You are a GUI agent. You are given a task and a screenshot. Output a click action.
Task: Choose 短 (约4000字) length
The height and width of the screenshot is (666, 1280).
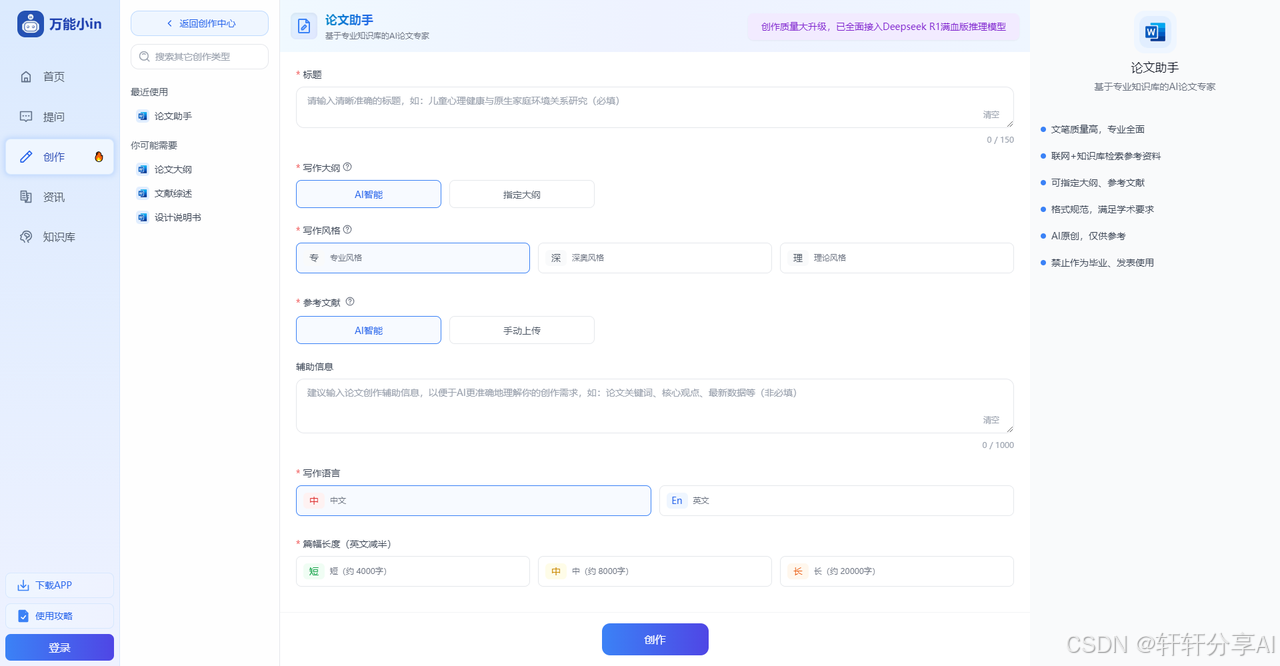tap(413, 571)
